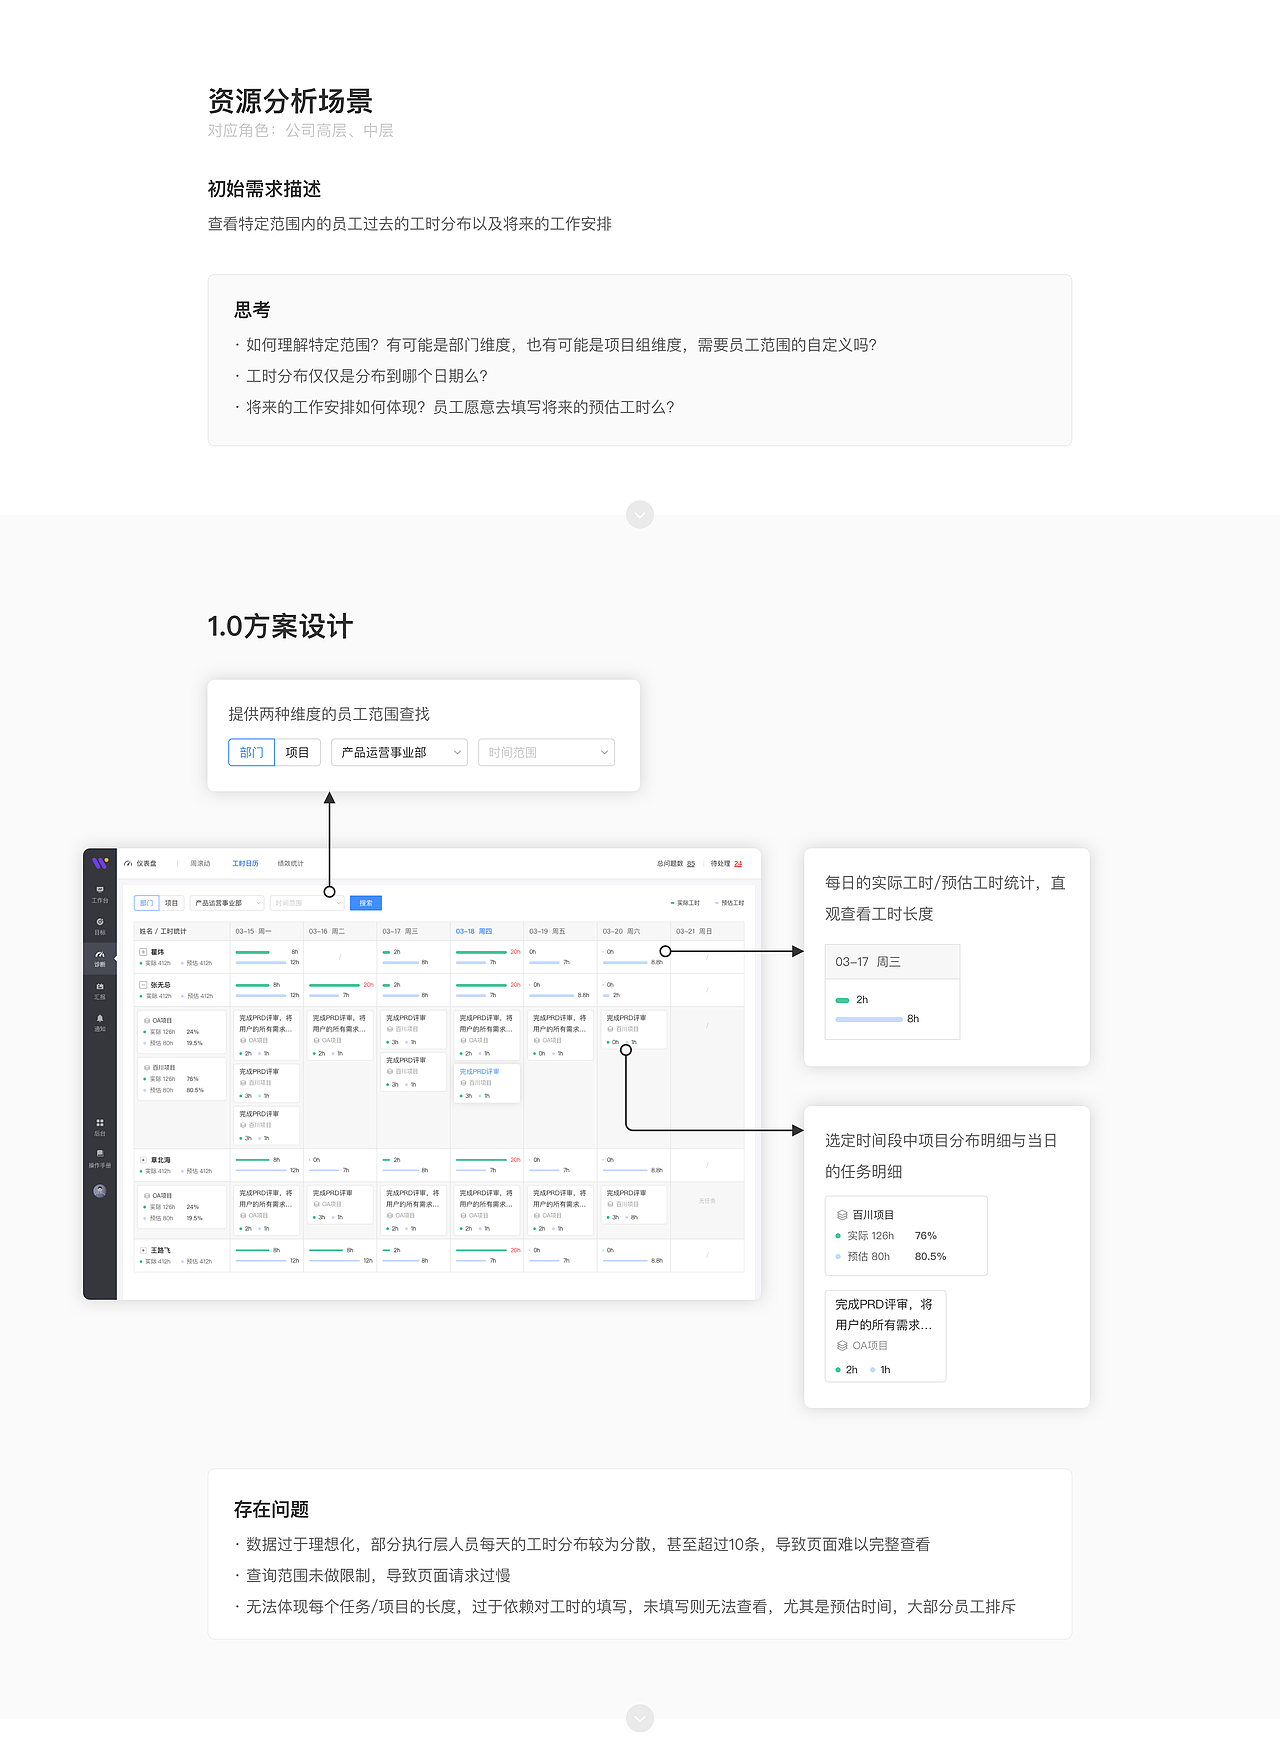Collapse the 张无忌 row
1280x1759 pixels.
(x=144, y=985)
